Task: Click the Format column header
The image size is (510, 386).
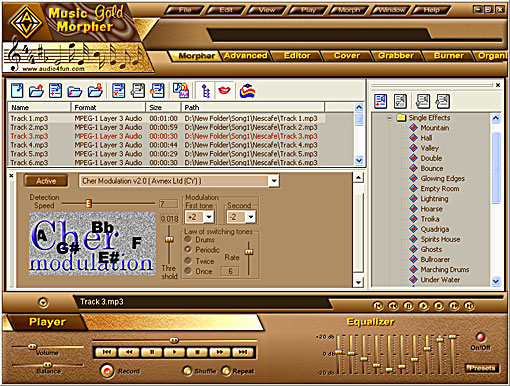Action: [108, 107]
